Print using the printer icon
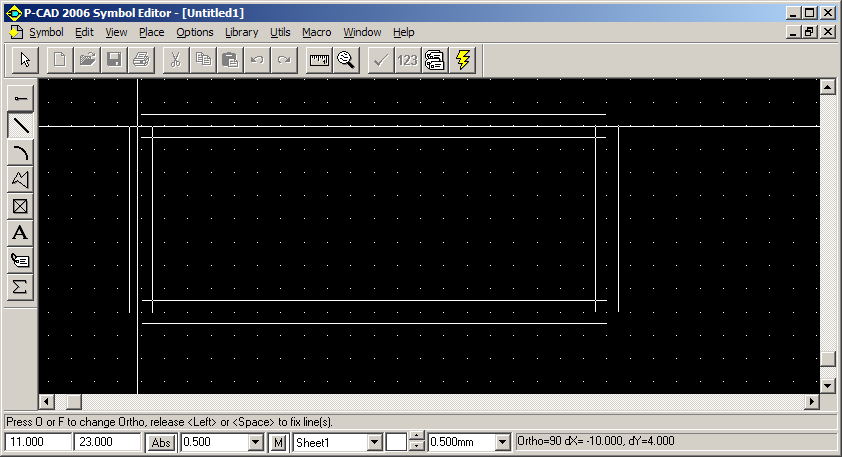The image size is (842, 457). (142, 60)
